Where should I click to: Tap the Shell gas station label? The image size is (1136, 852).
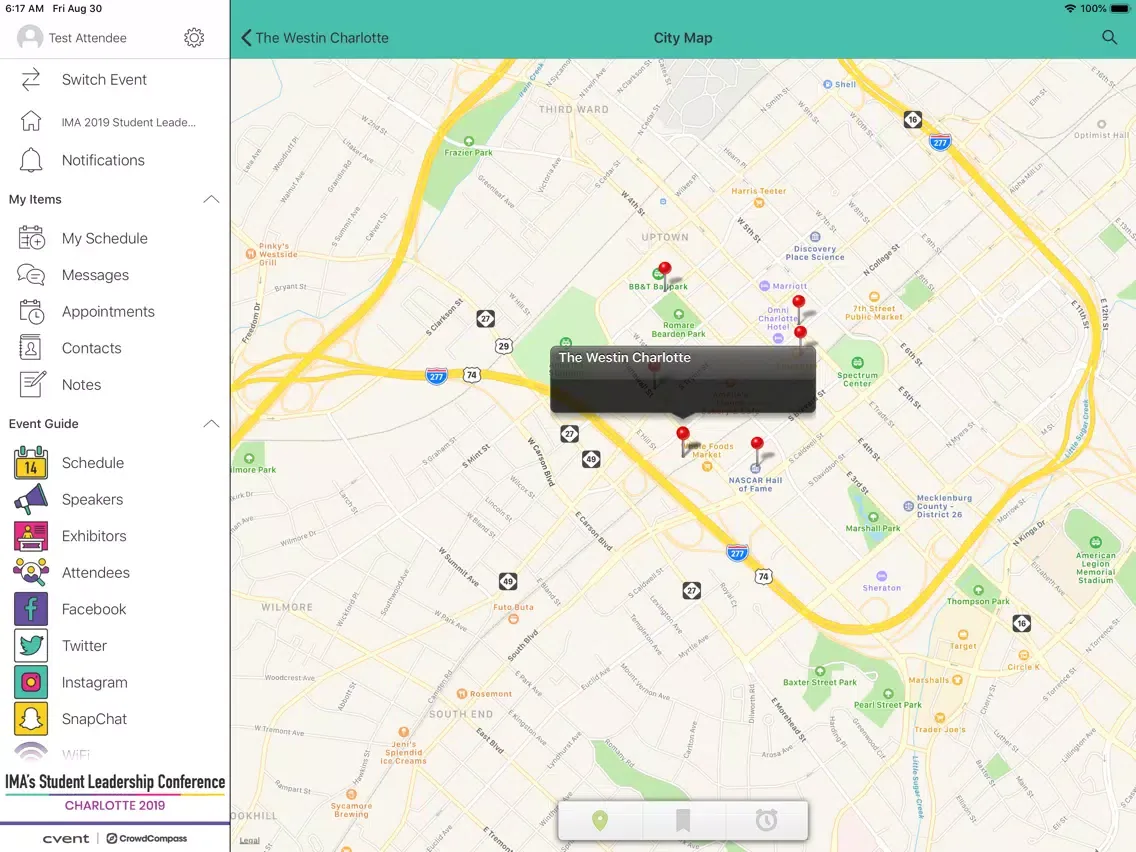[845, 84]
